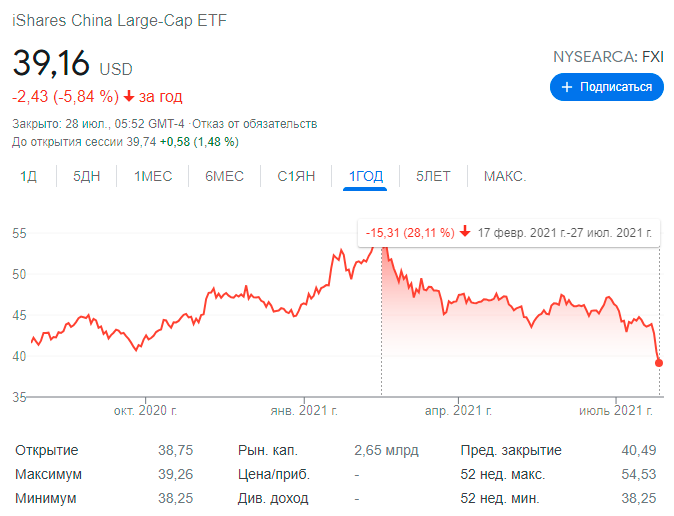Click the red down arrow beside за год
This screenshot has height=516, width=674.
click(129, 96)
